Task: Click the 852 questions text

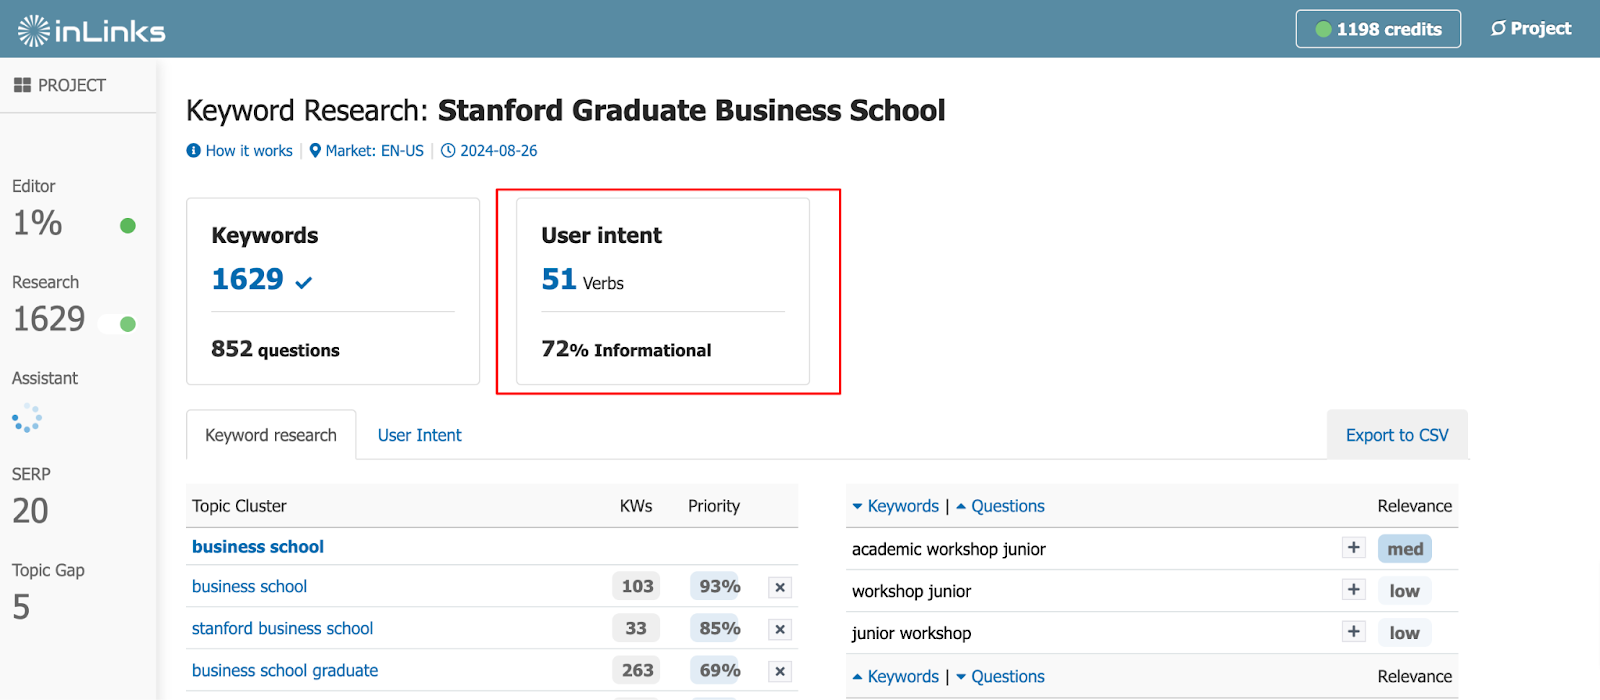Action: 275,349
